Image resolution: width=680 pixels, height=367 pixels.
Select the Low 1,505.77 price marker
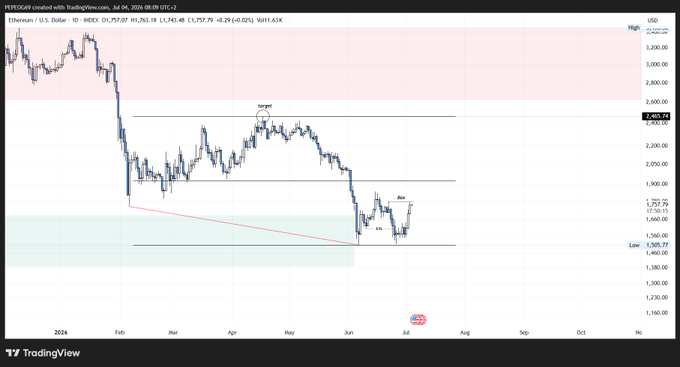(649, 245)
